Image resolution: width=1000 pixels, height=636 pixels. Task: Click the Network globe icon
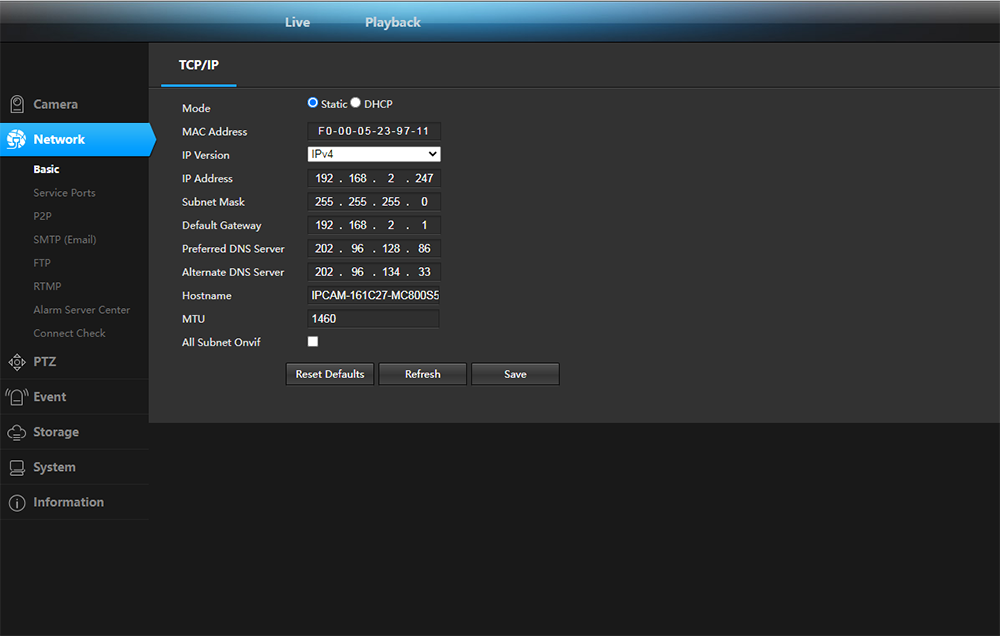click(x=16, y=140)
